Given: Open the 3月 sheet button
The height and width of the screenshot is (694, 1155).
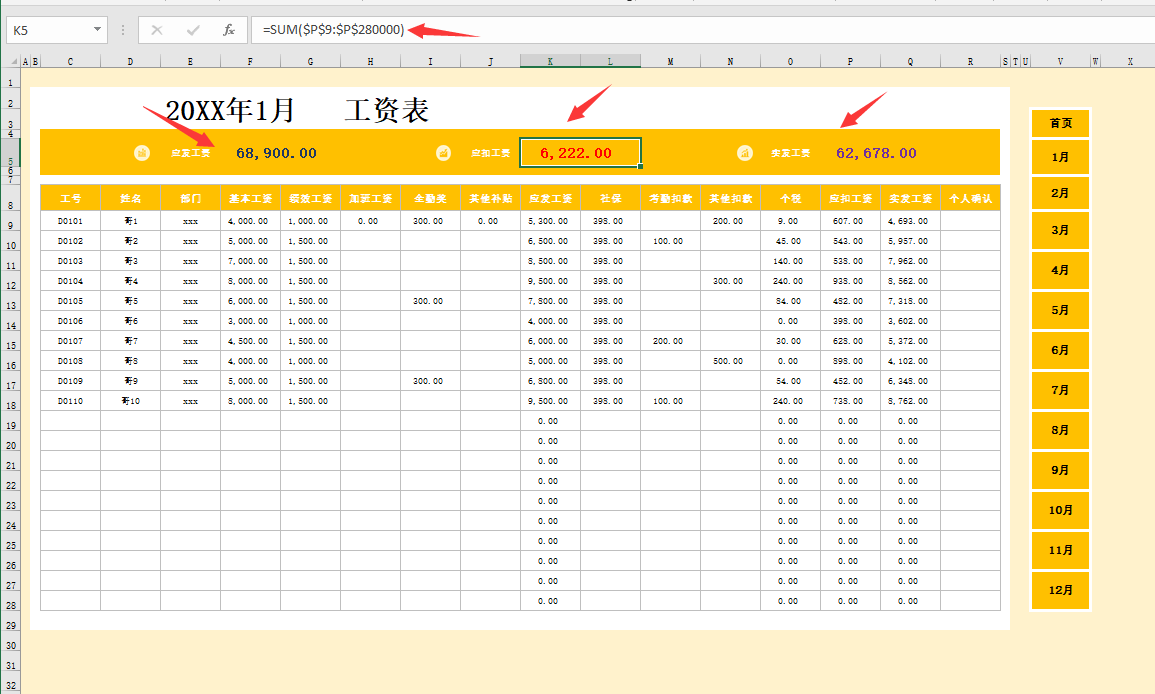Looking at the screenshot, I should 1060,230.
